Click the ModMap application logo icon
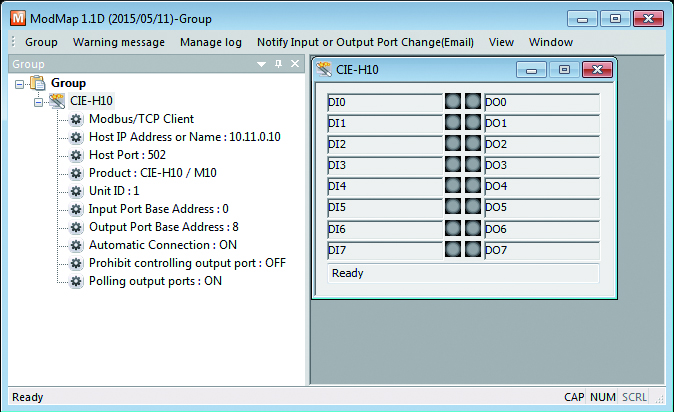 click(x=18, y=18)
